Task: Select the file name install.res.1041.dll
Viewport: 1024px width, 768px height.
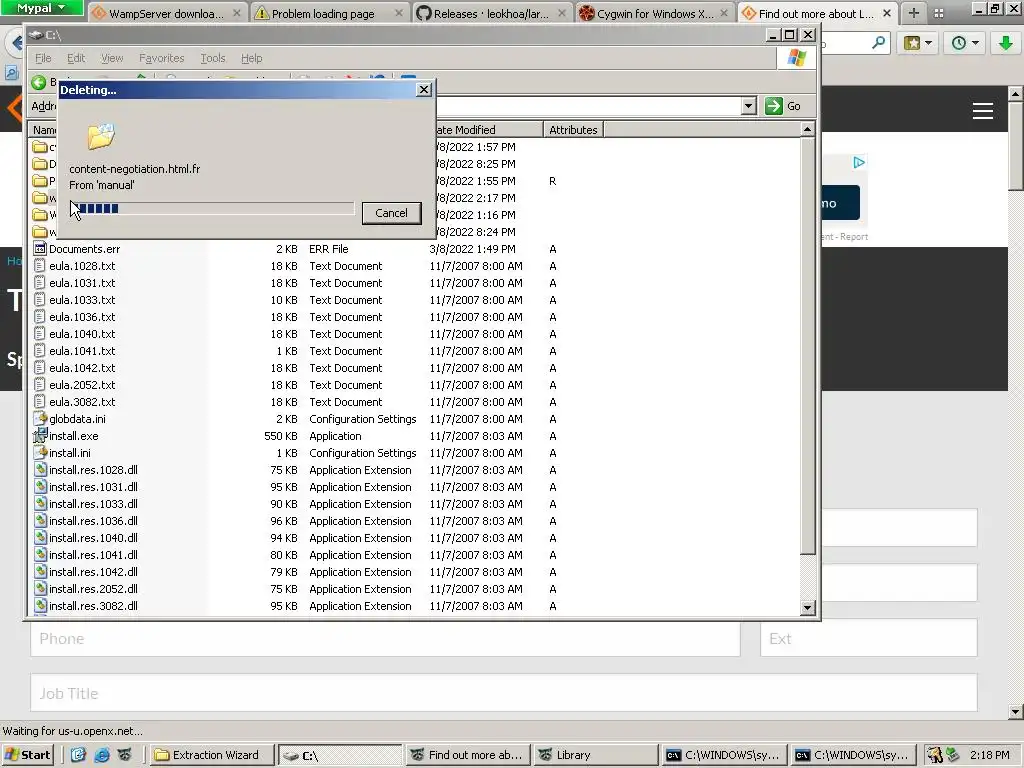Action: point(93,554)
